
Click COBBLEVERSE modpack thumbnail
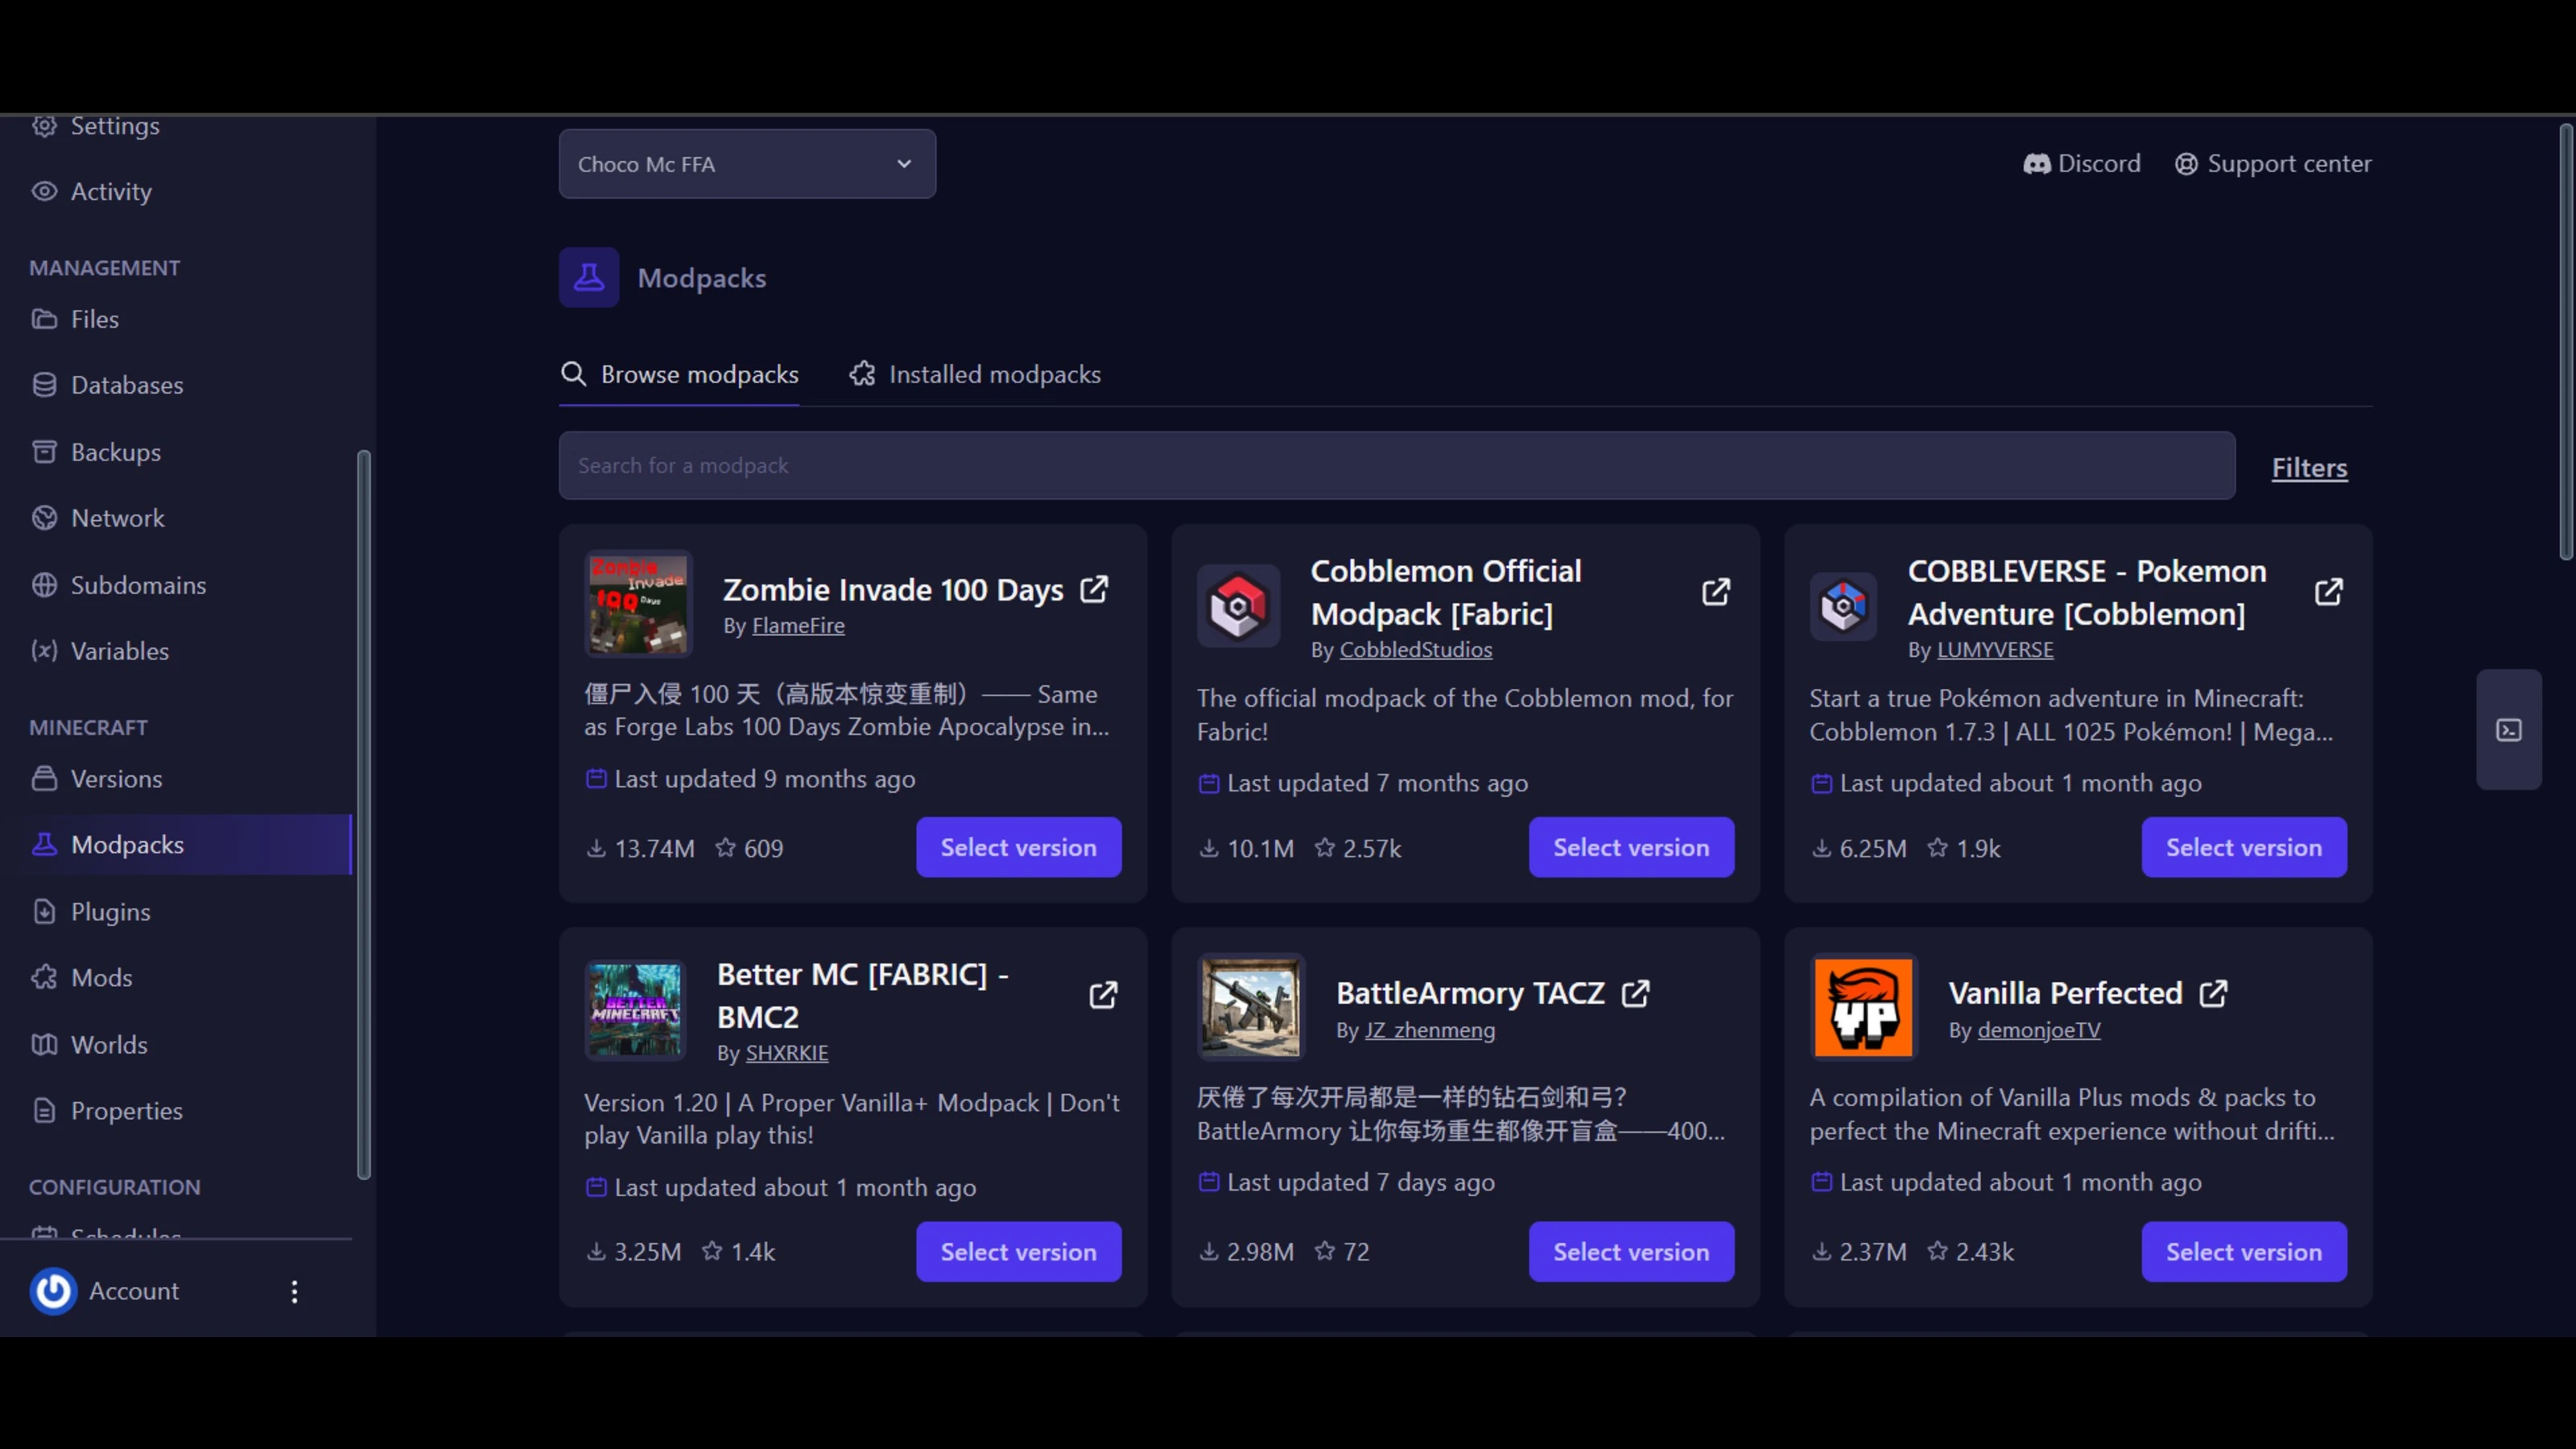1843,605
